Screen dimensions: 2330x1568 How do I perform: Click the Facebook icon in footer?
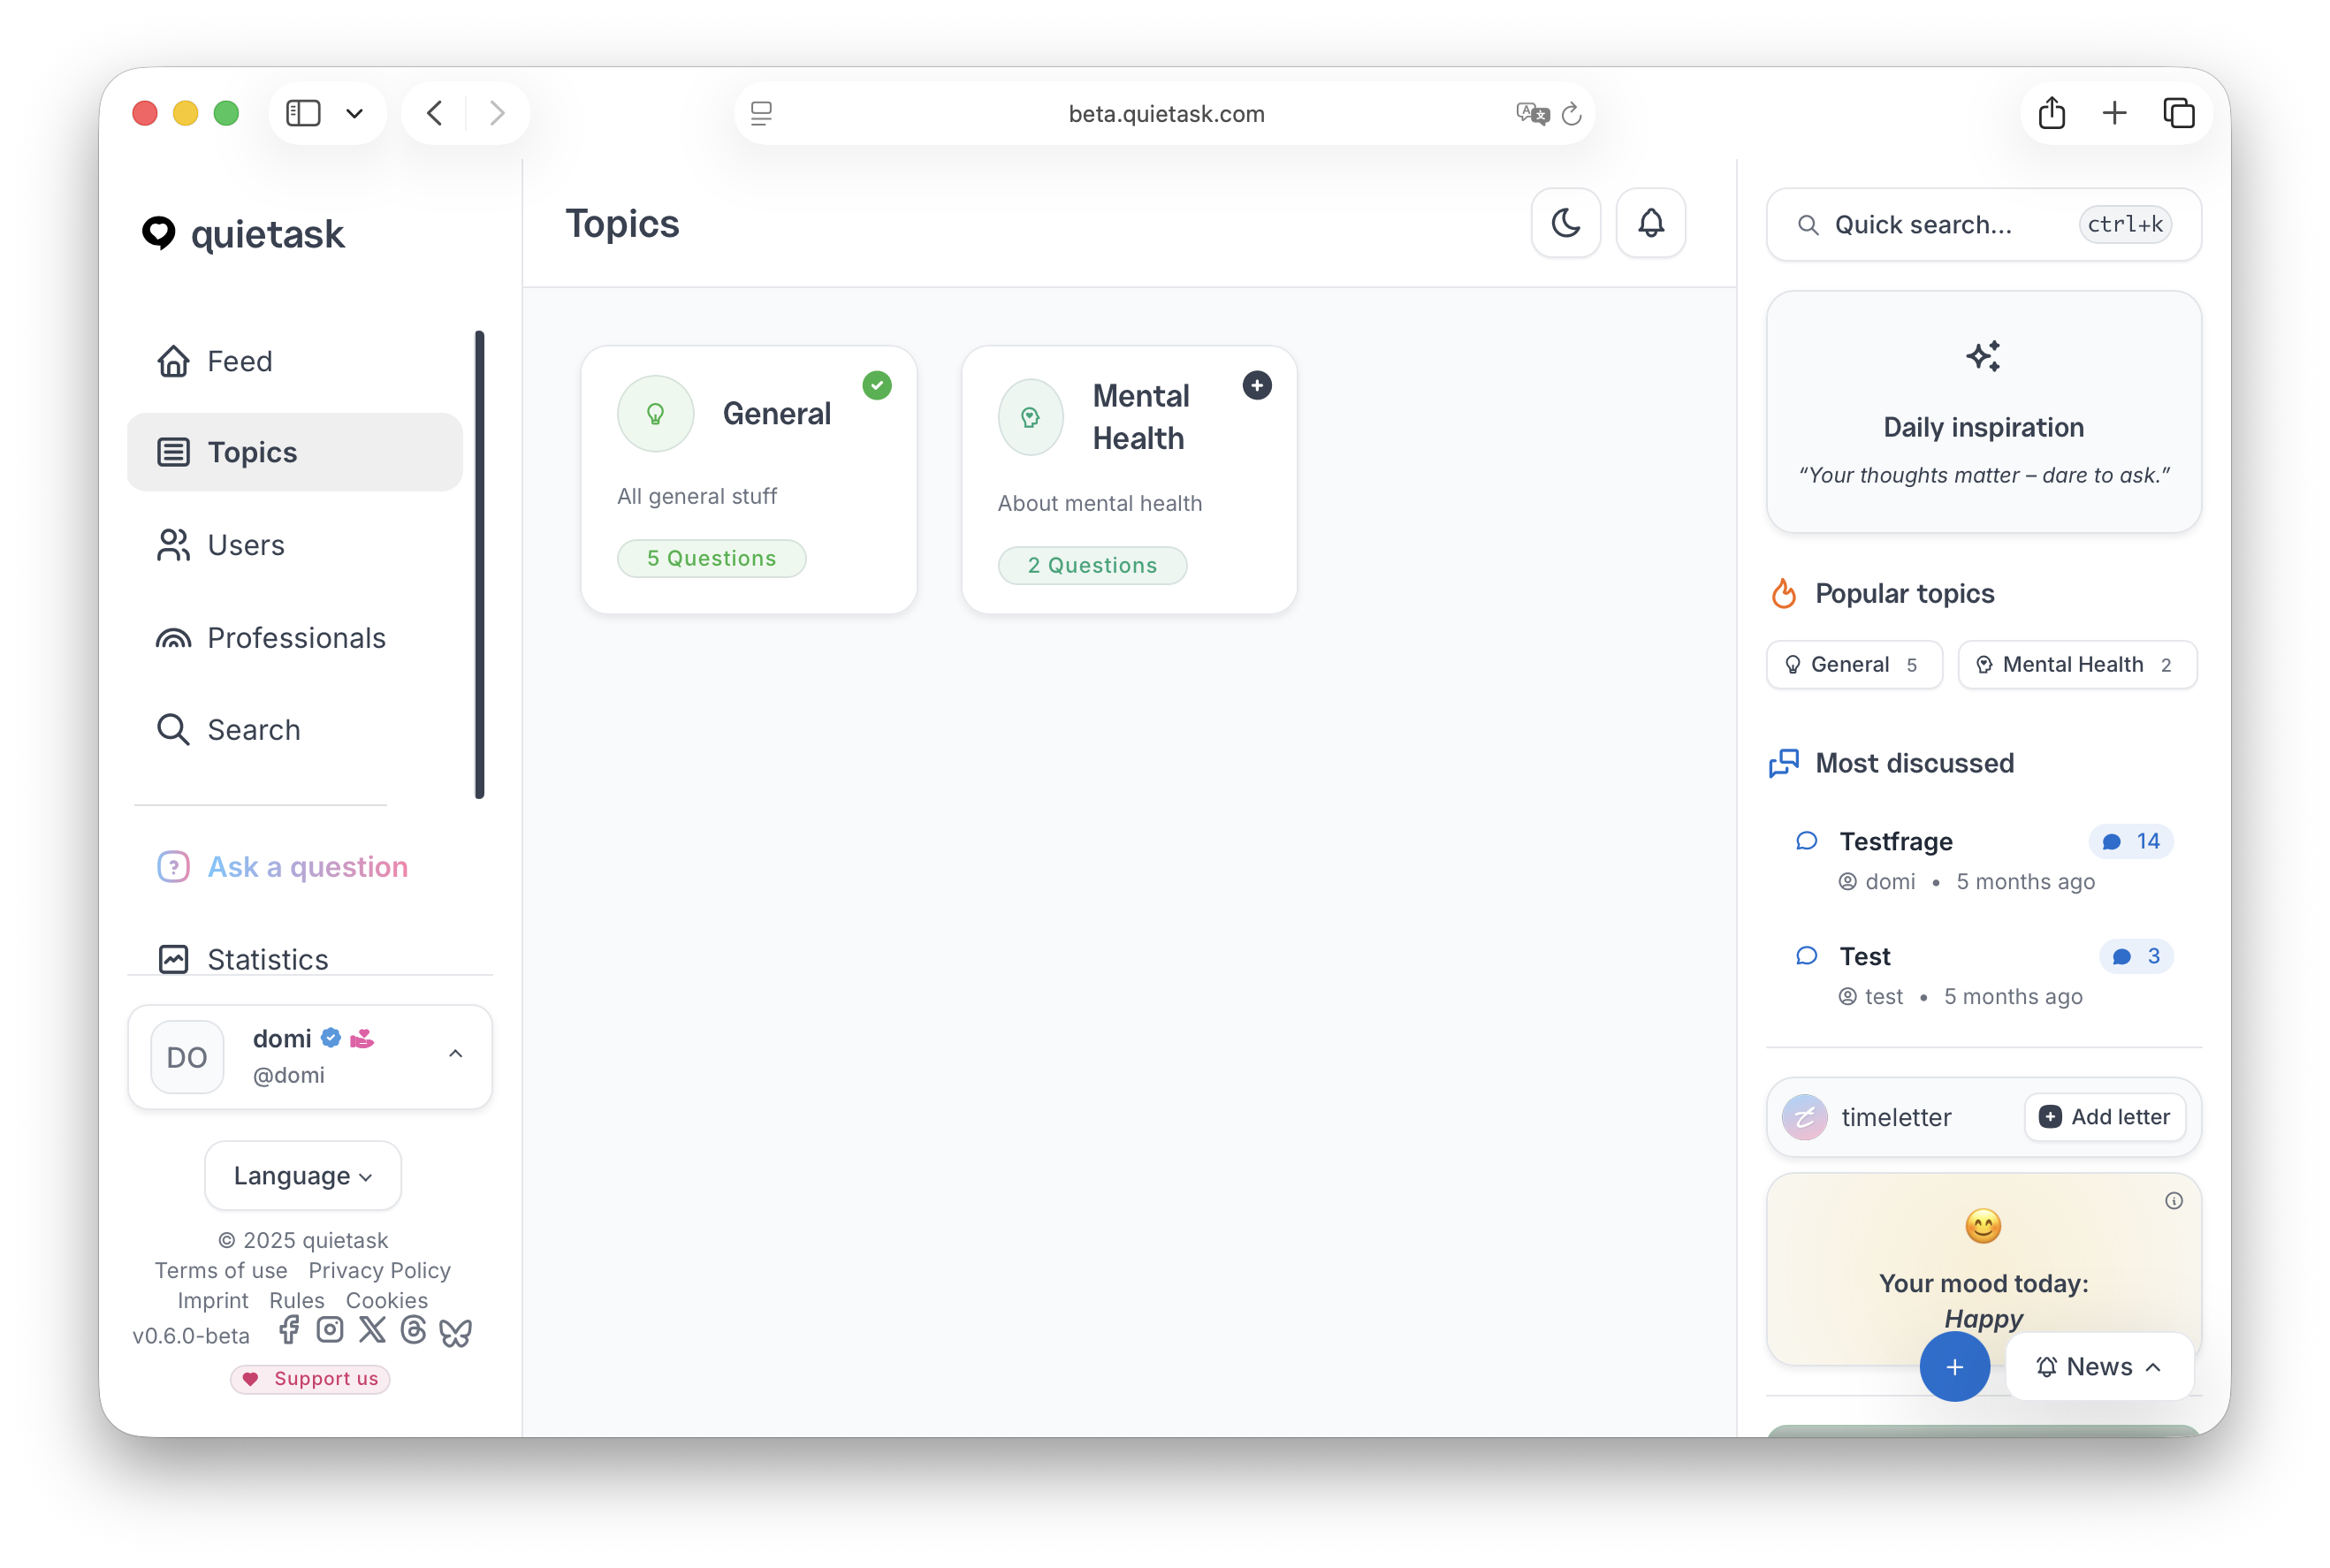click(289, 1330)
